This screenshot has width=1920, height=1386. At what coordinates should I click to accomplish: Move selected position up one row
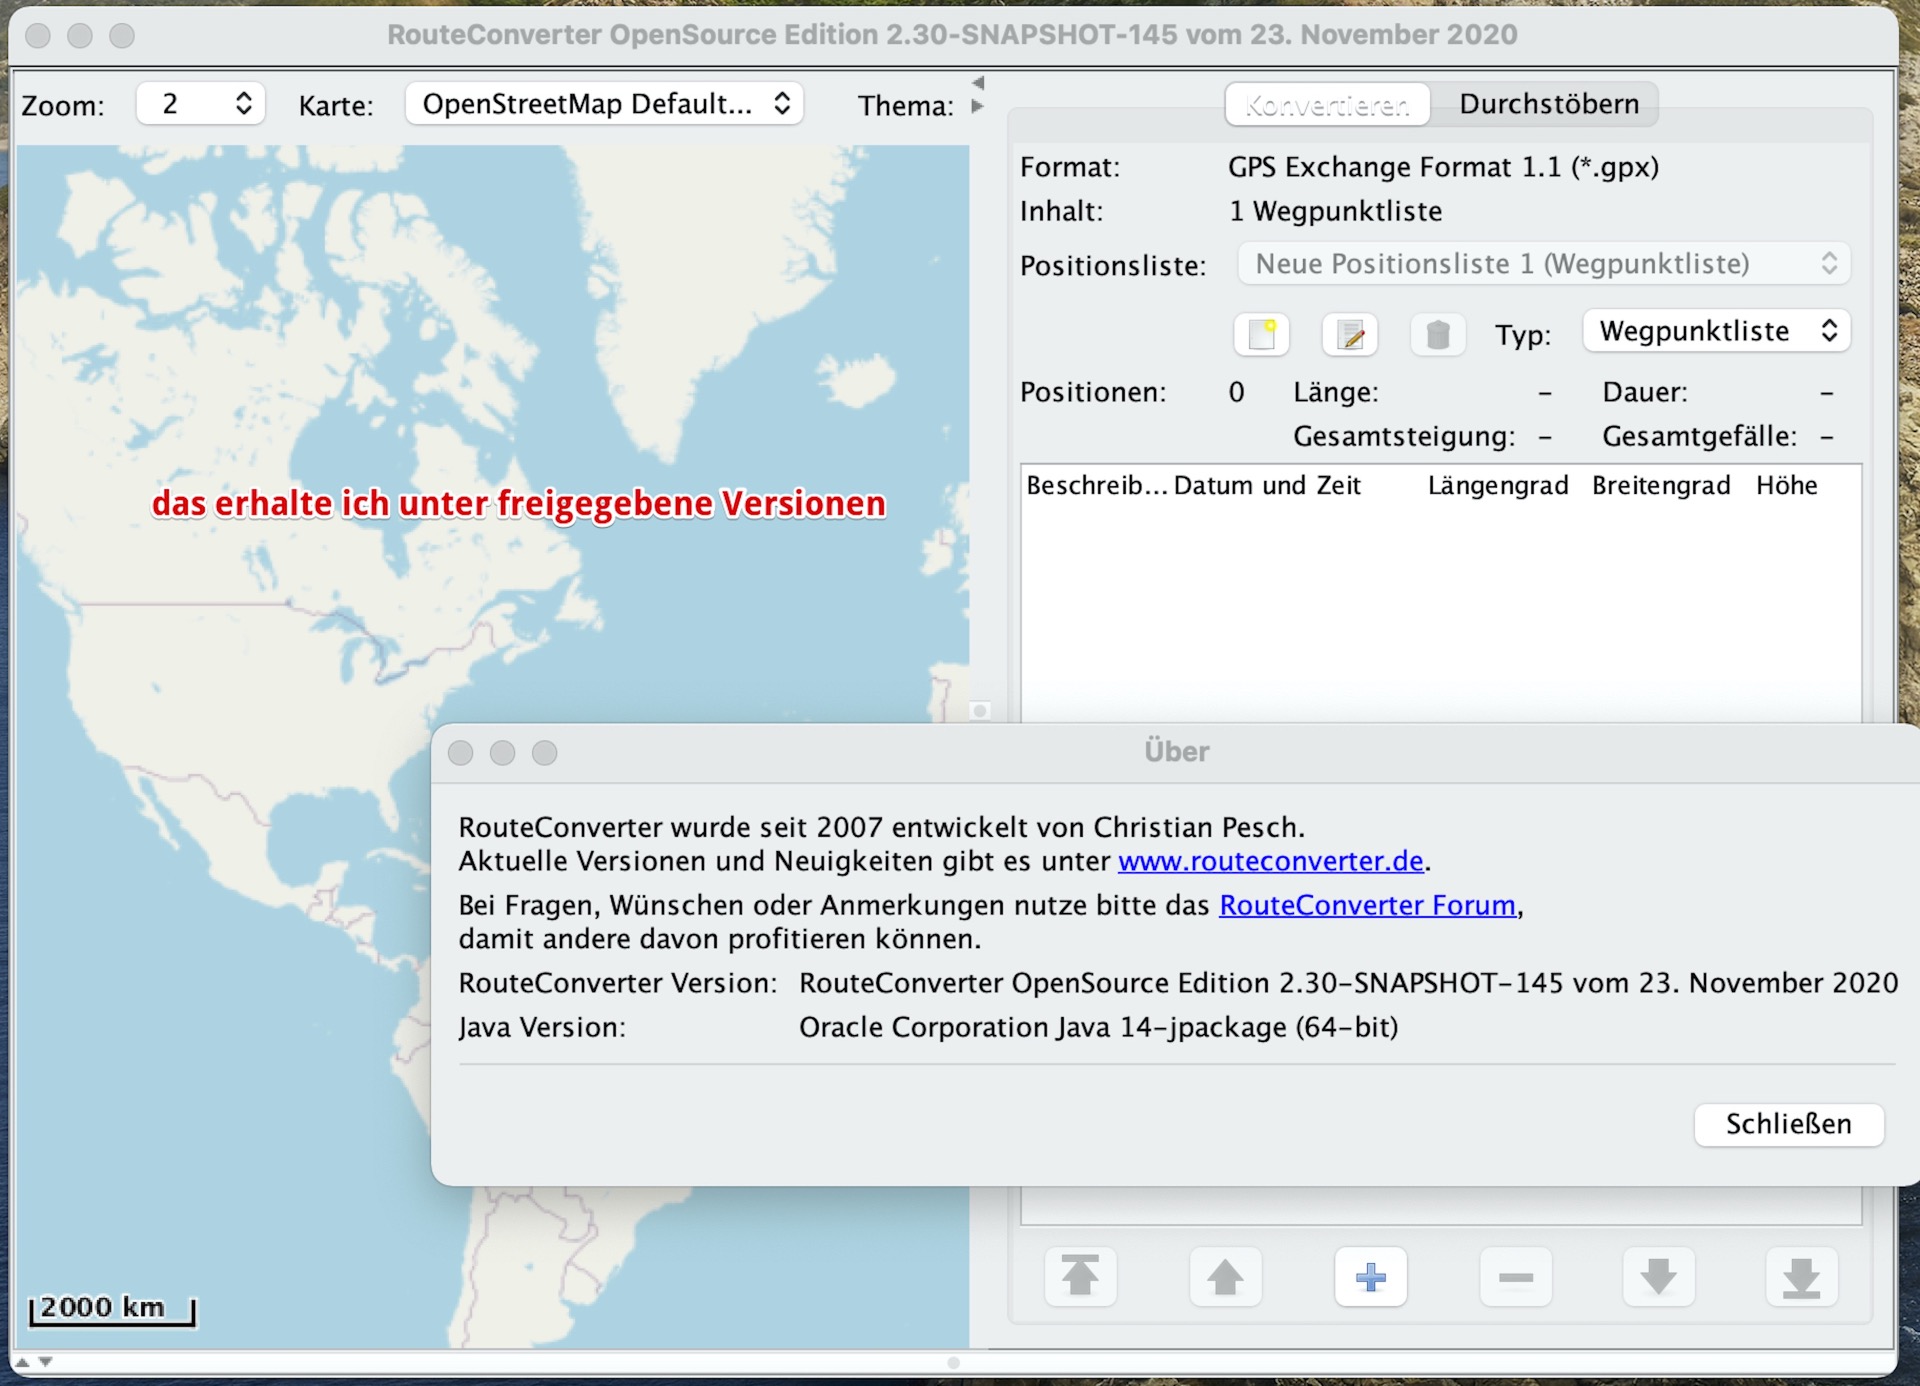[1225, 1277]
